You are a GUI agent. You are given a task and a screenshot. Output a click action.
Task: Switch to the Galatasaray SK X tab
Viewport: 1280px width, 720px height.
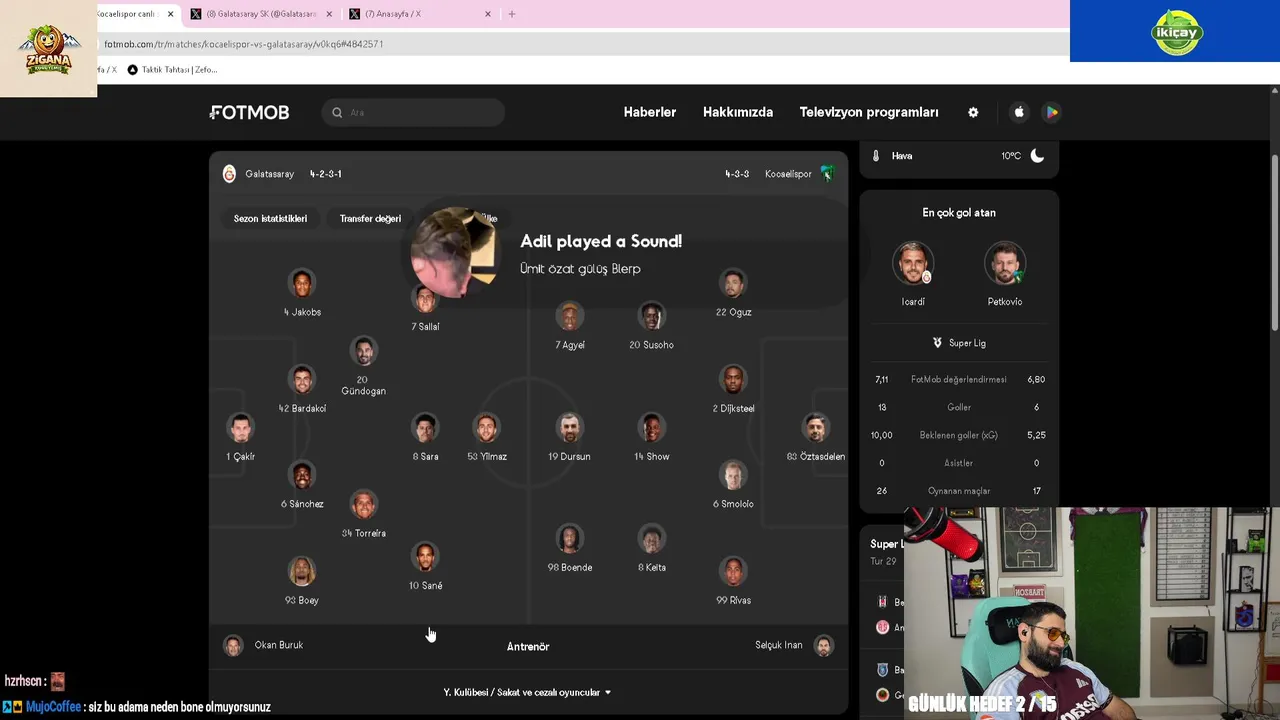[x=260, y=14]
